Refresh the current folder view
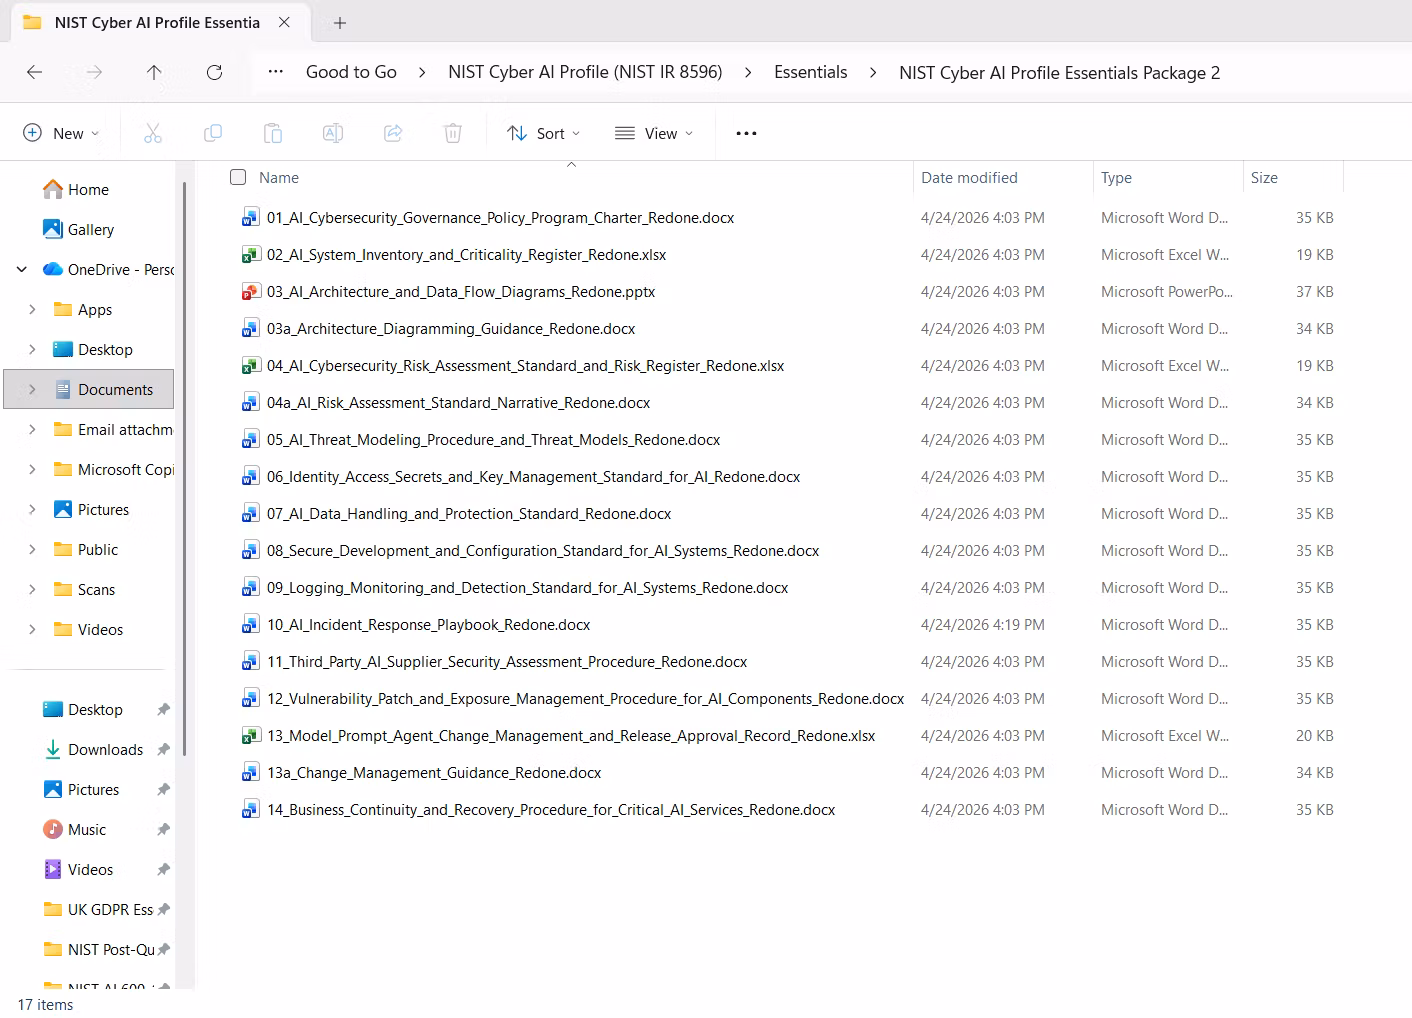The image size is (1412, 1018). click(x=214, y=72)
